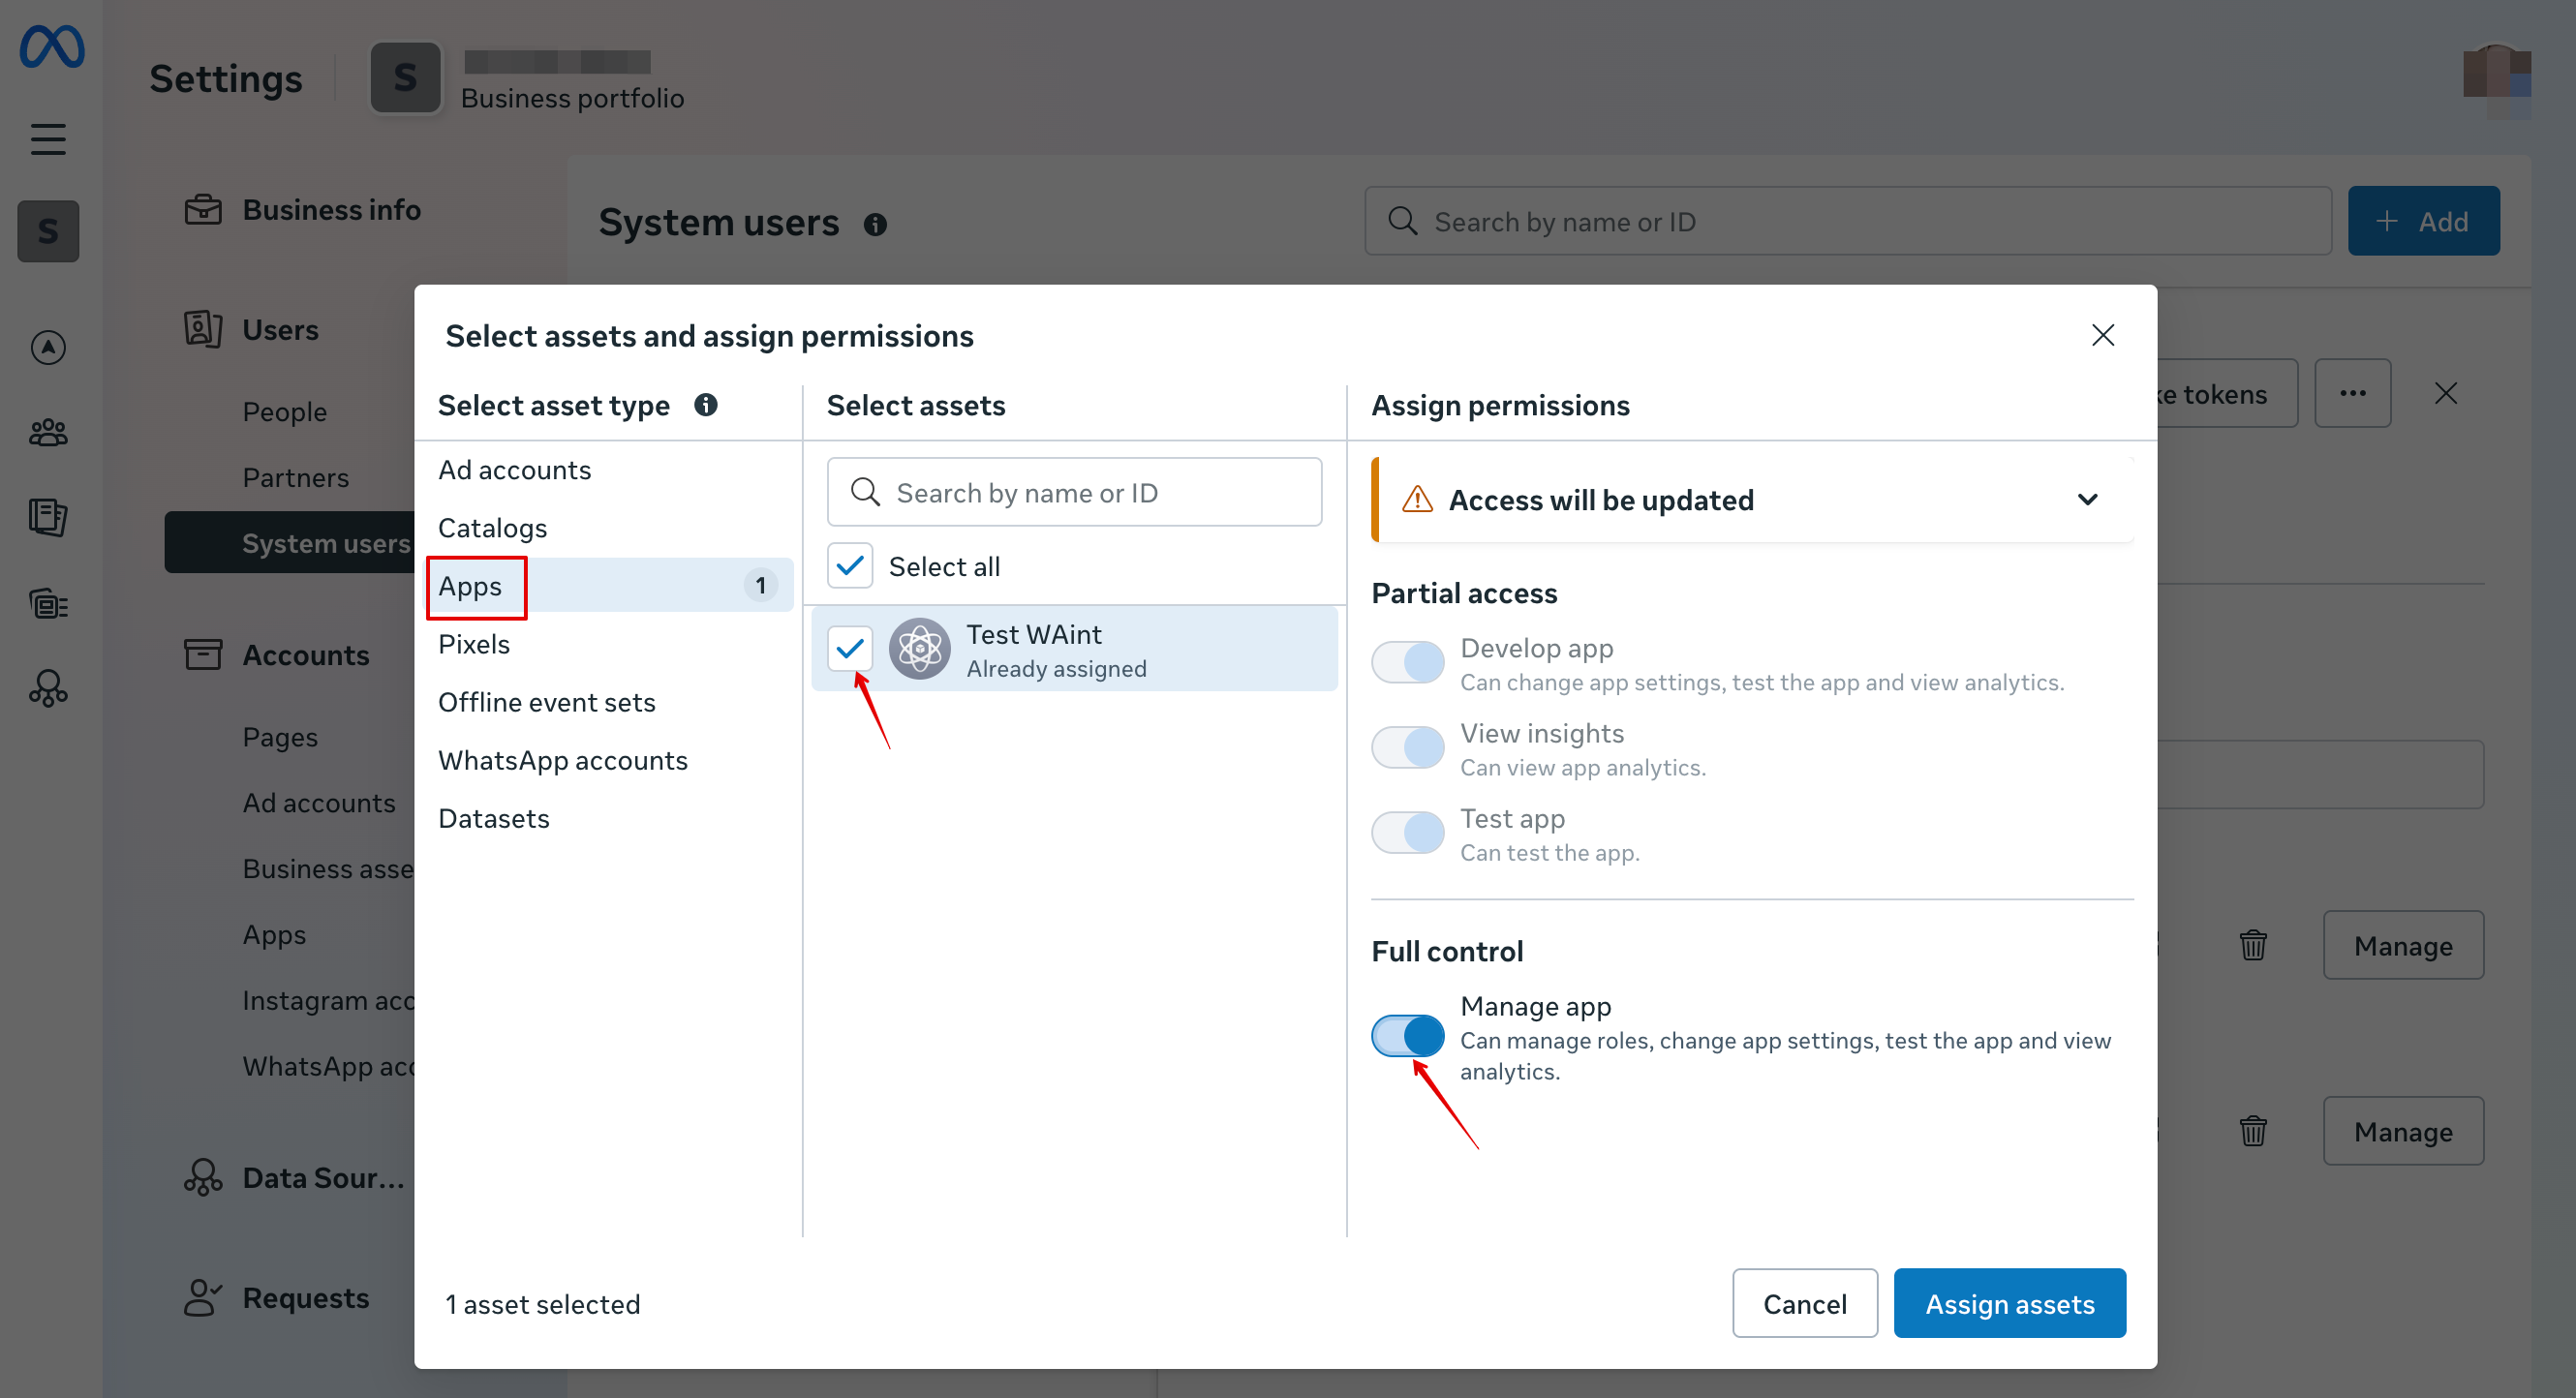Toggle the Develop app permission
Image resolution: width=2576 pixels, height=1398 pixels.
1407,662
